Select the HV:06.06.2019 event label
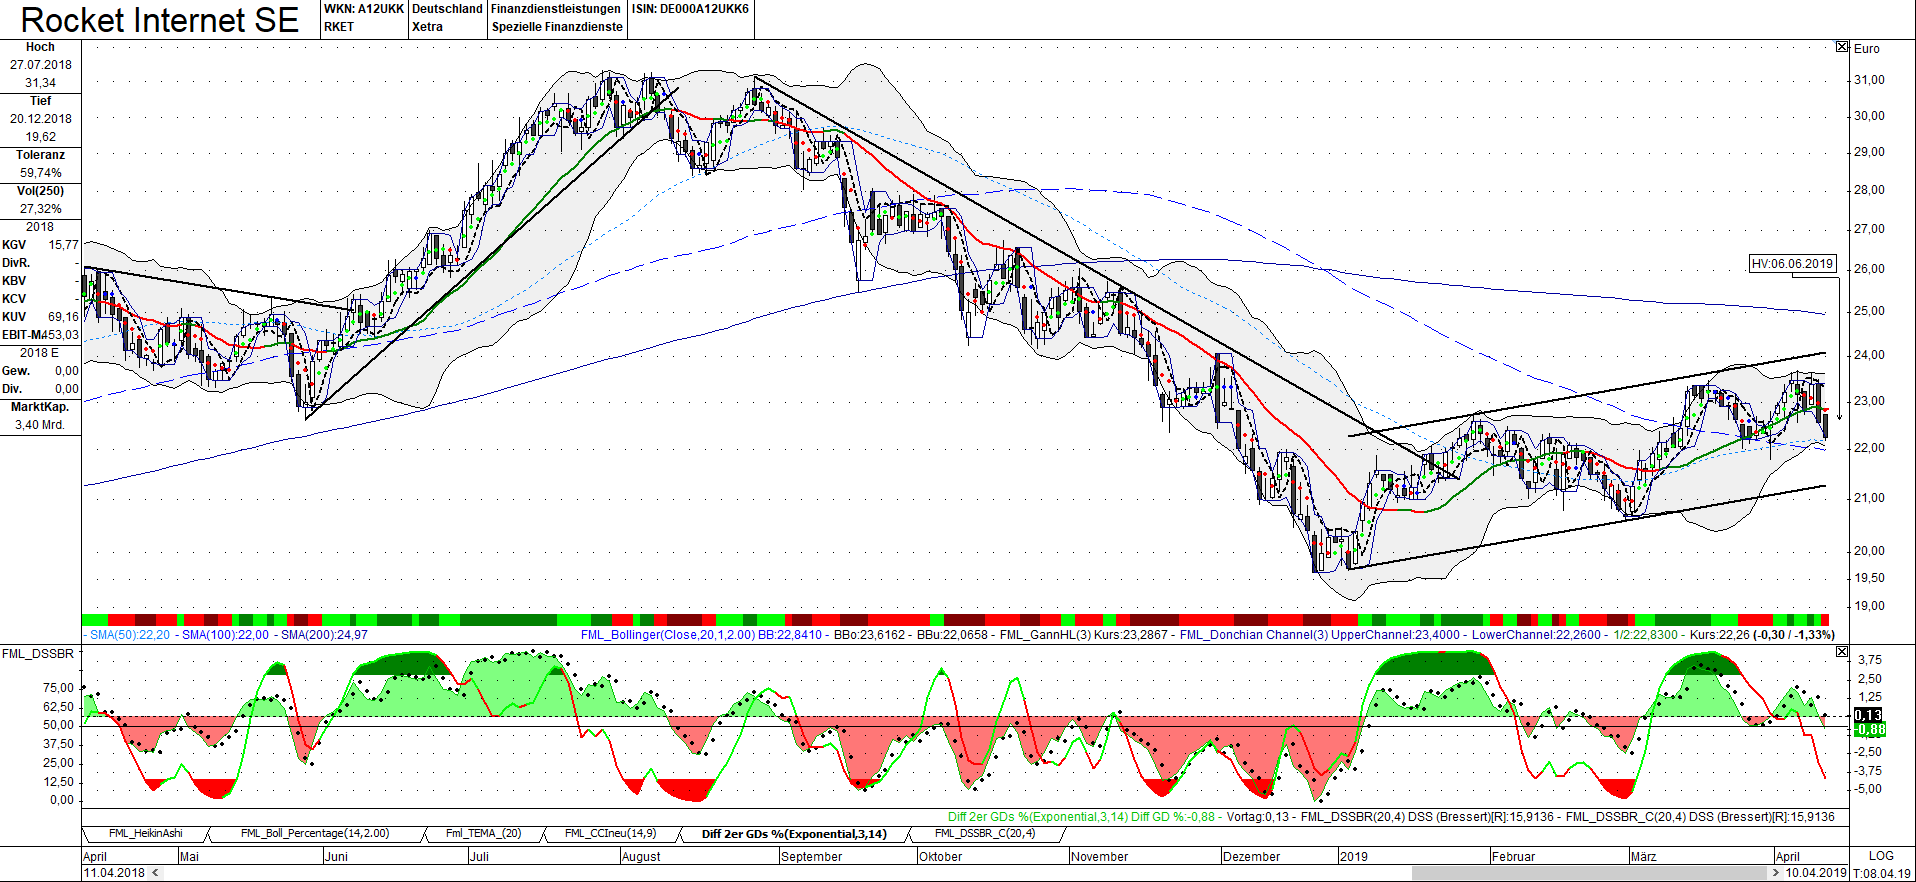The height and width of the screenshot is (882, 1916). [1793, 264]
